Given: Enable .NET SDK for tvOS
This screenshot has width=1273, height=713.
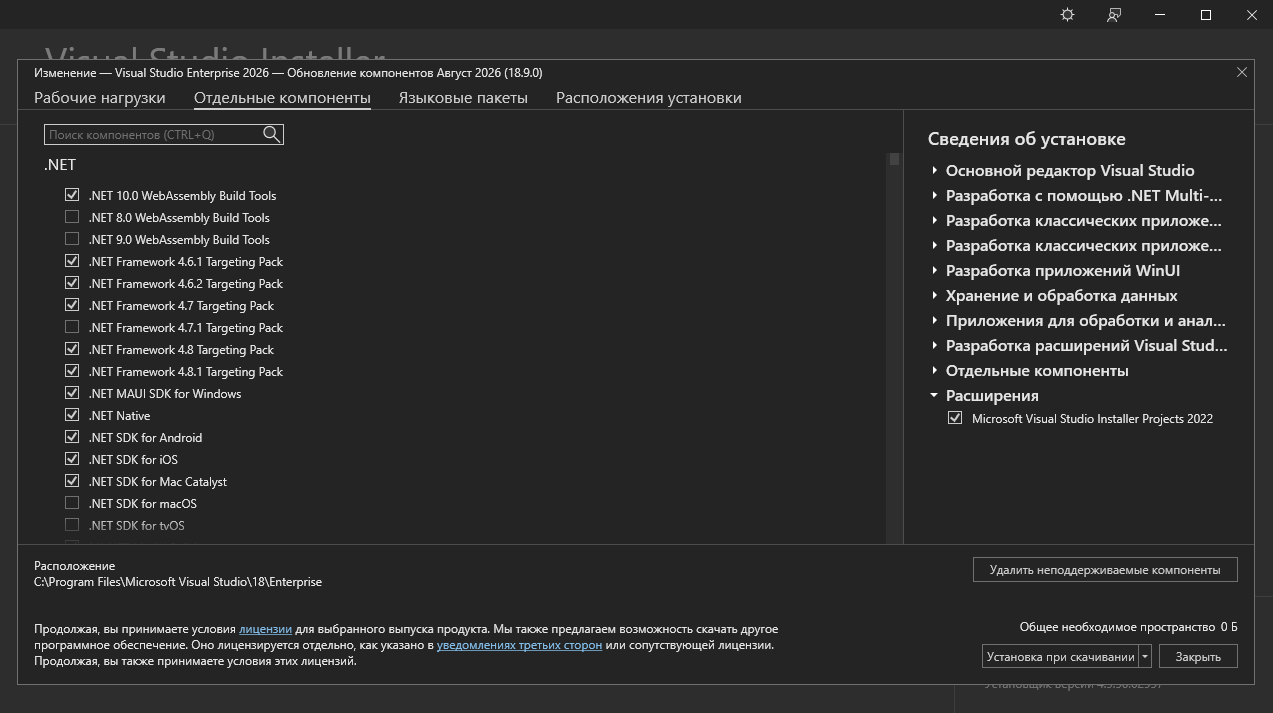Looking at the screenshot, I should [x=72, y=525].
